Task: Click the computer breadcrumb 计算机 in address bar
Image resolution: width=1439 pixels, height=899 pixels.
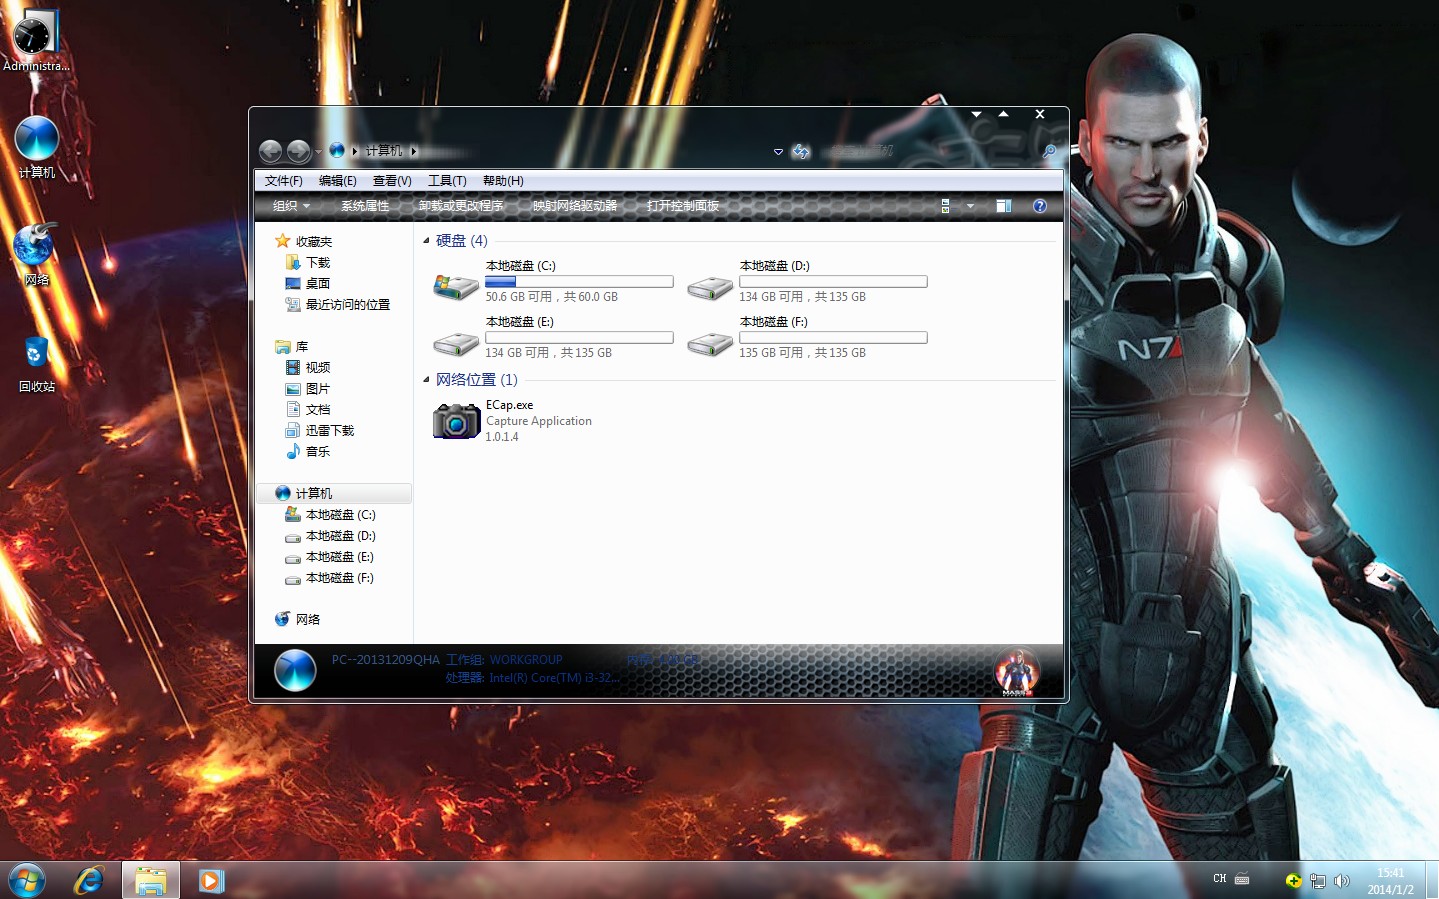Action: click(384, 151)
